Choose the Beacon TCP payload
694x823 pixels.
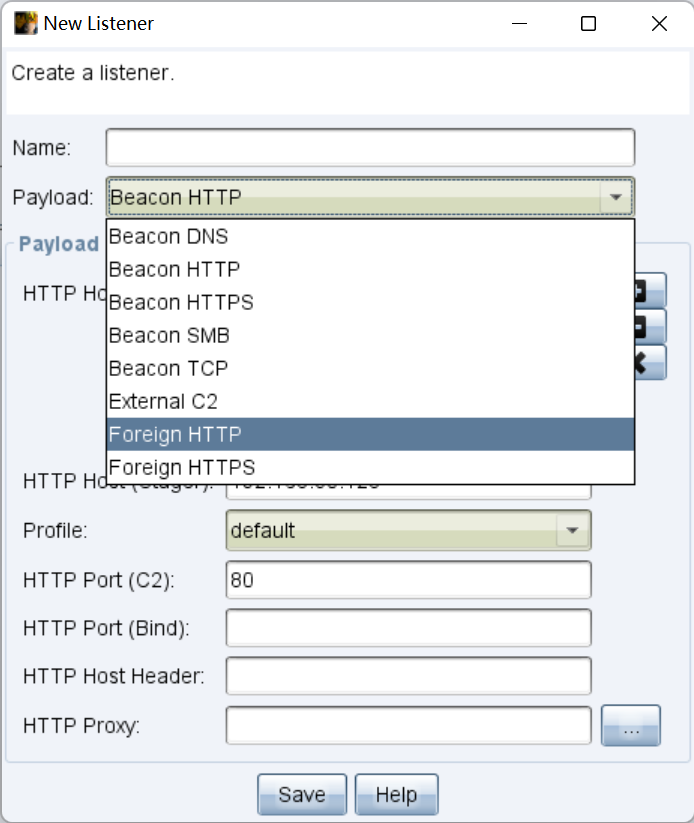[370, 368]
